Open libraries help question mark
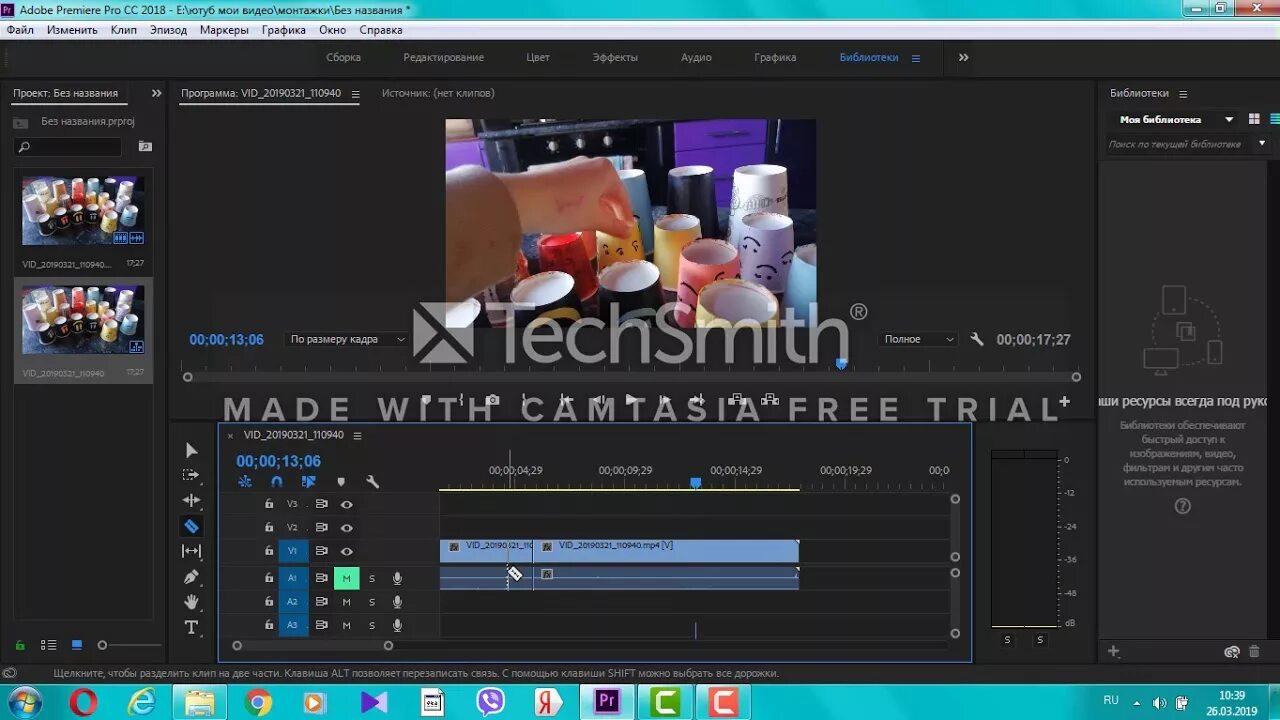 click(x=1183, y=506)
